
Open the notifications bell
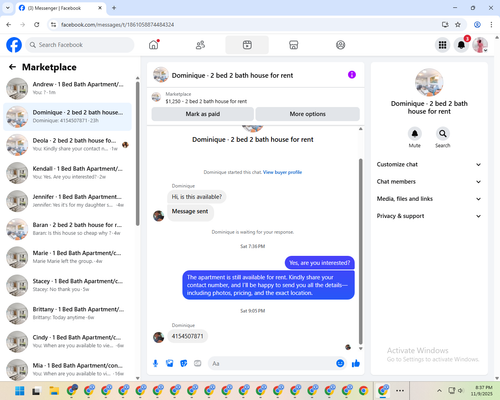click(461, 45)
